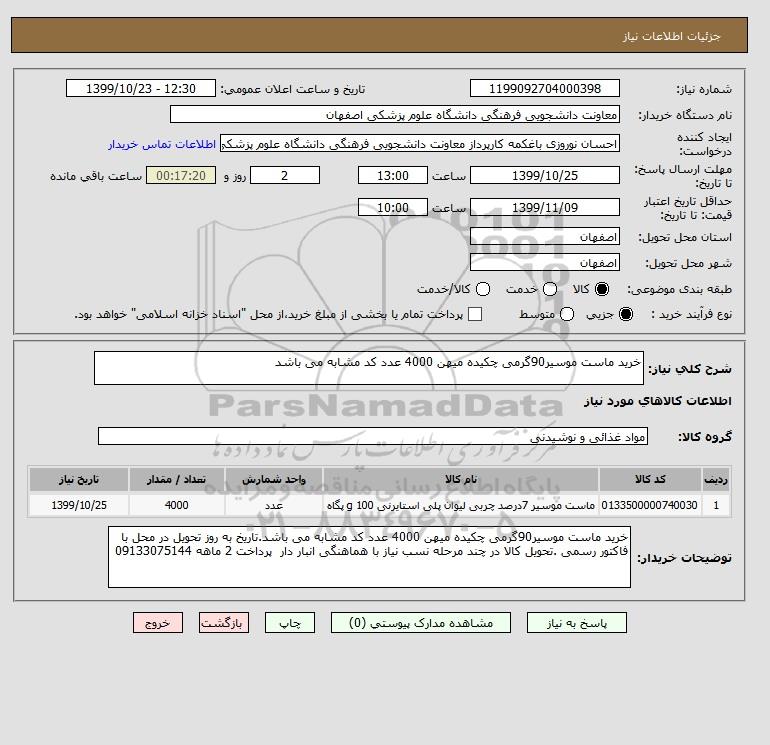This screenshot has height=745, width=770.
Task: Click the buyer notes text area
Action: pyautogui.click(x=369, y=557)
